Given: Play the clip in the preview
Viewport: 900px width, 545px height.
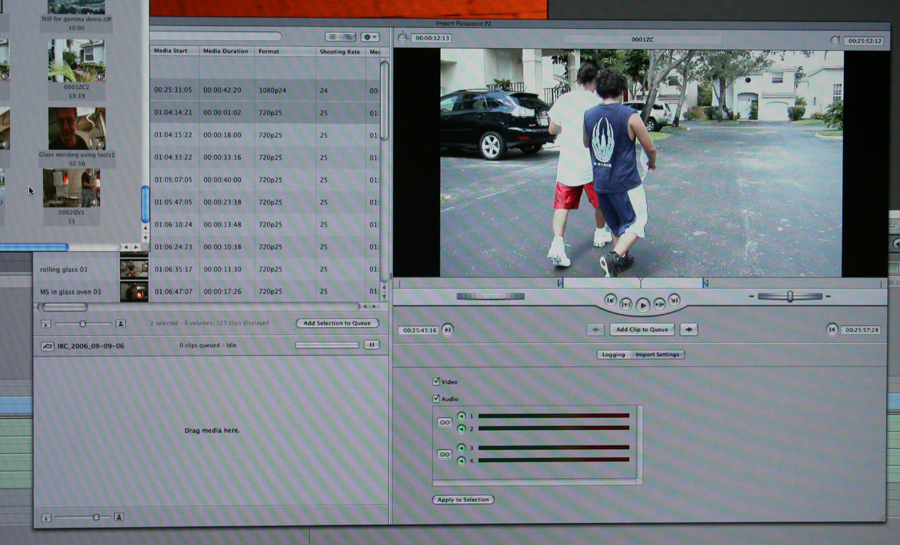Looking at the screenshot, I should coord(642,305).
